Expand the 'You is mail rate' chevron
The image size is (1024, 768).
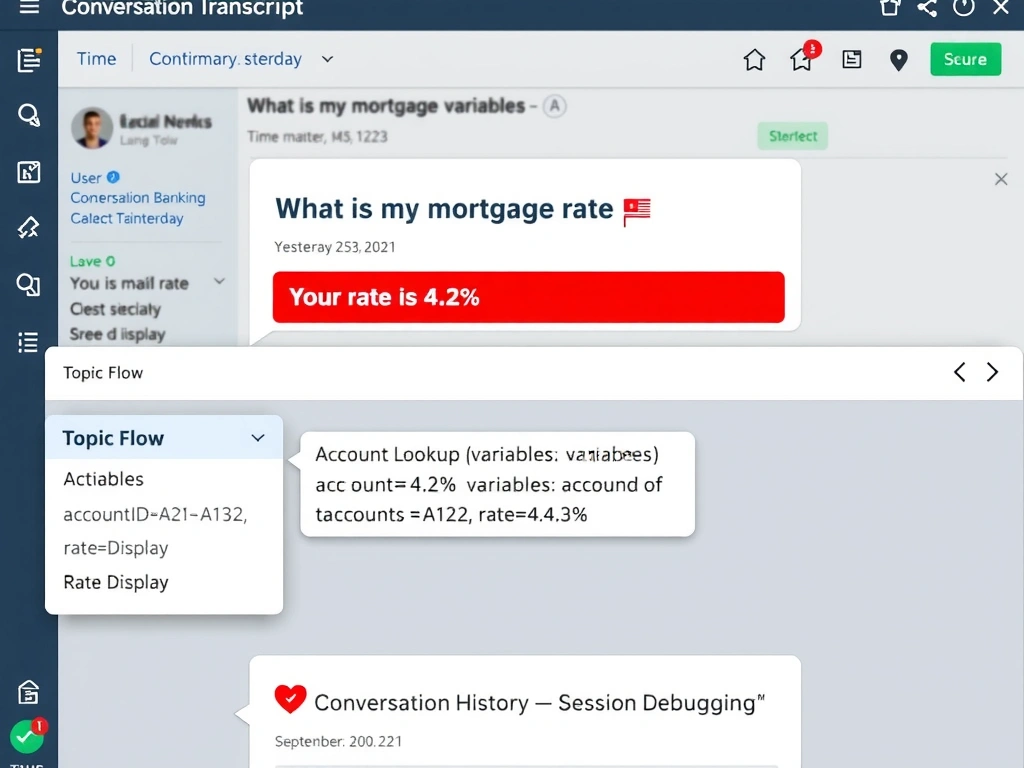(x=219, y=281)
